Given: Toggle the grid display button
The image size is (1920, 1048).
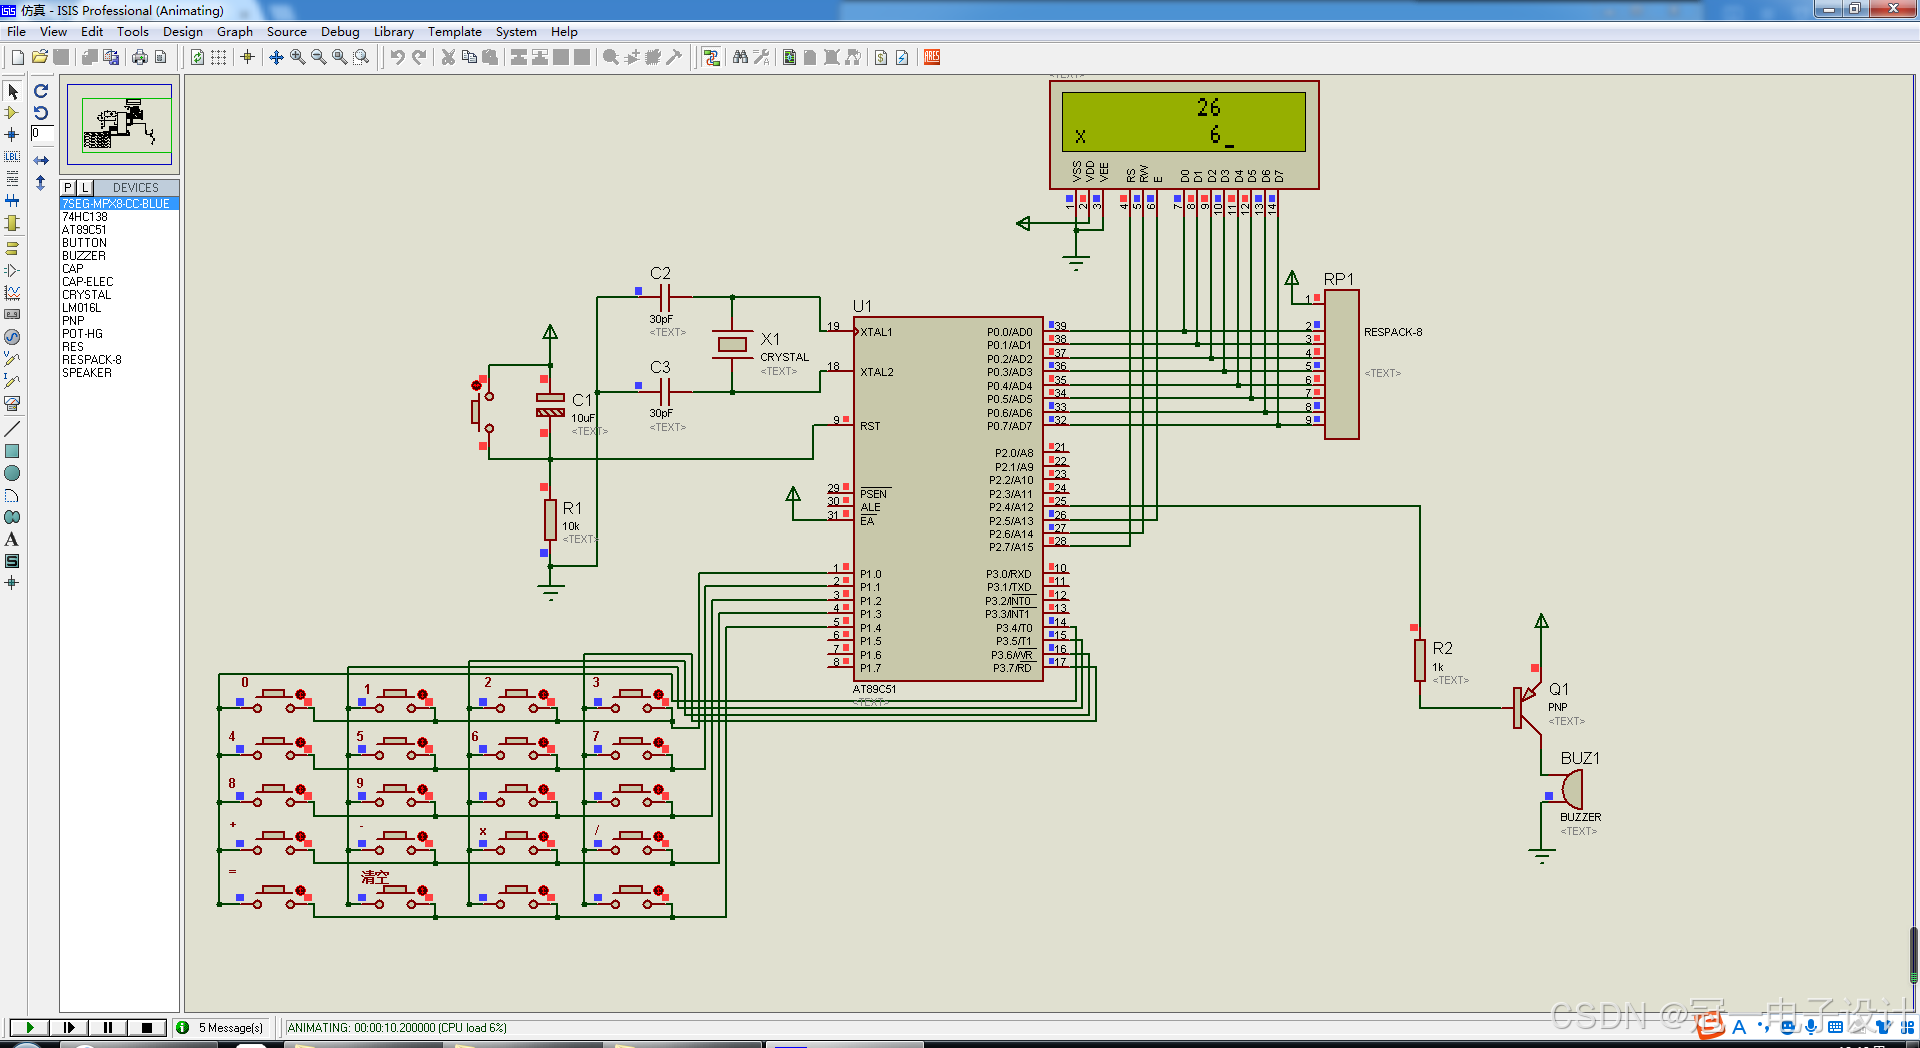Looking at the screenshot, I should [x=218, y=57].
